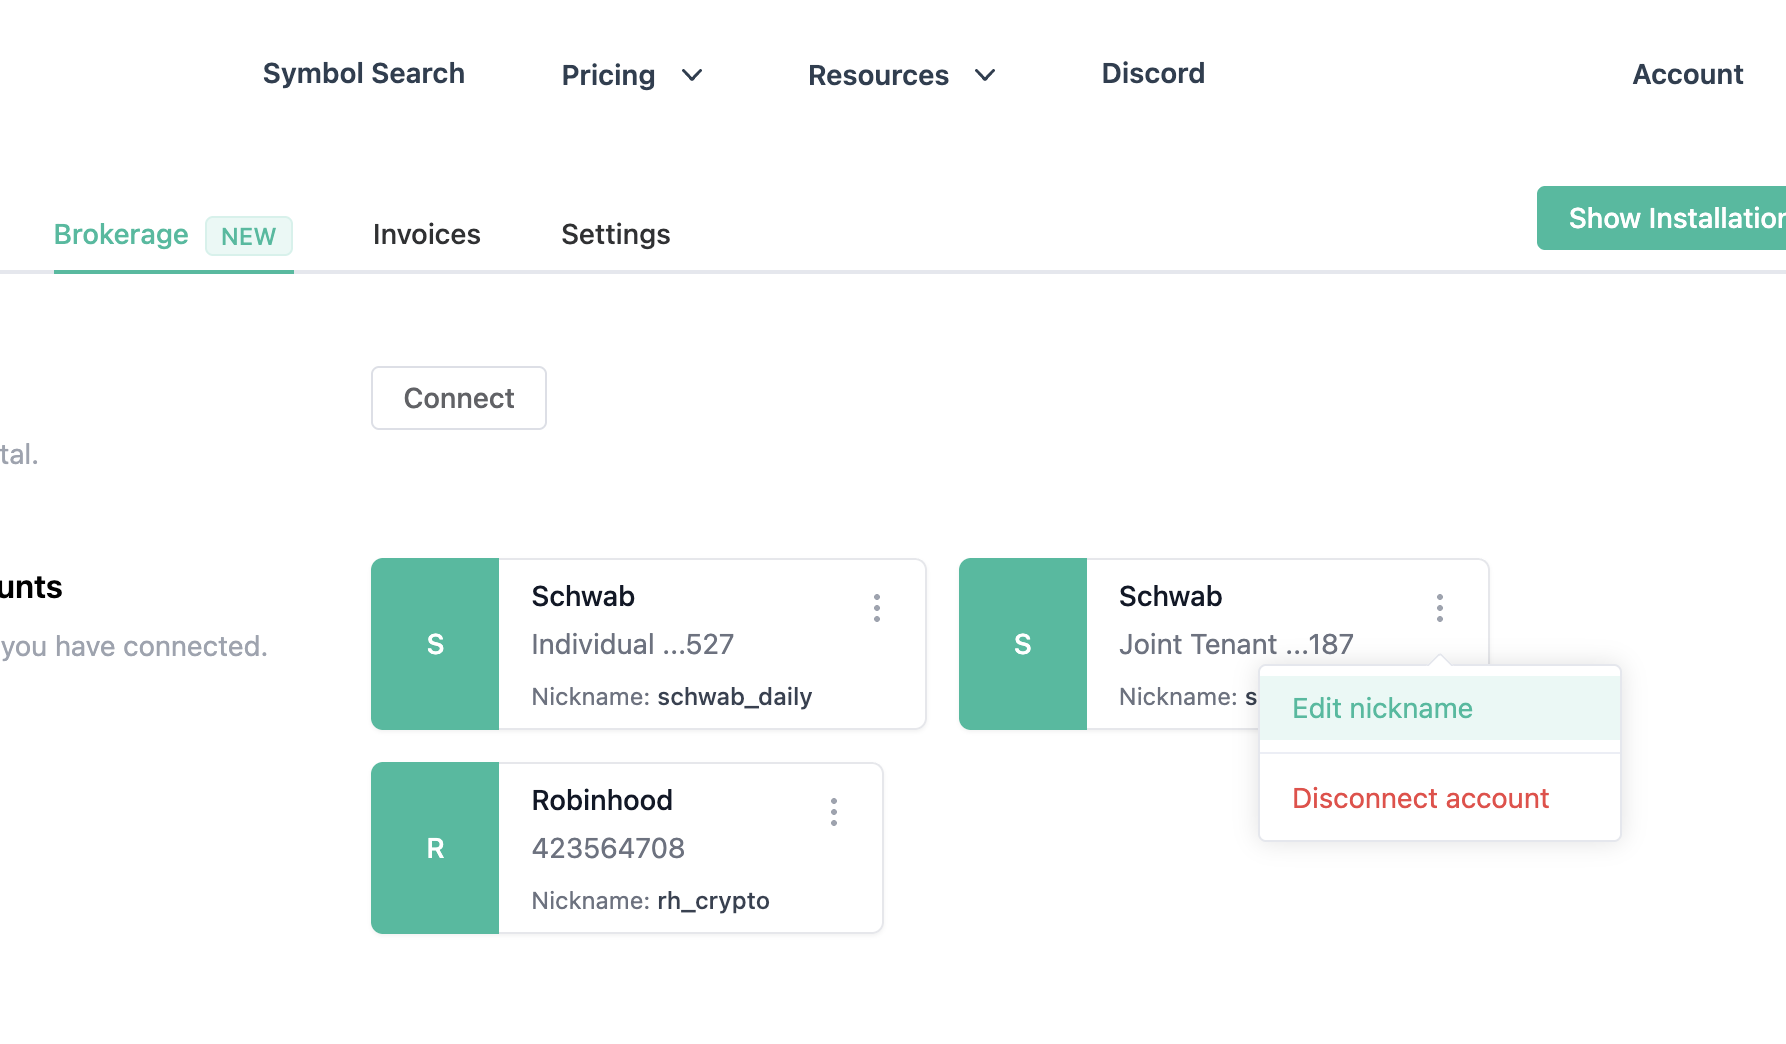Open the Discord link
Image resolution: width=1786 pixels, height=1044 pixels.
[x=1153, y=73]
